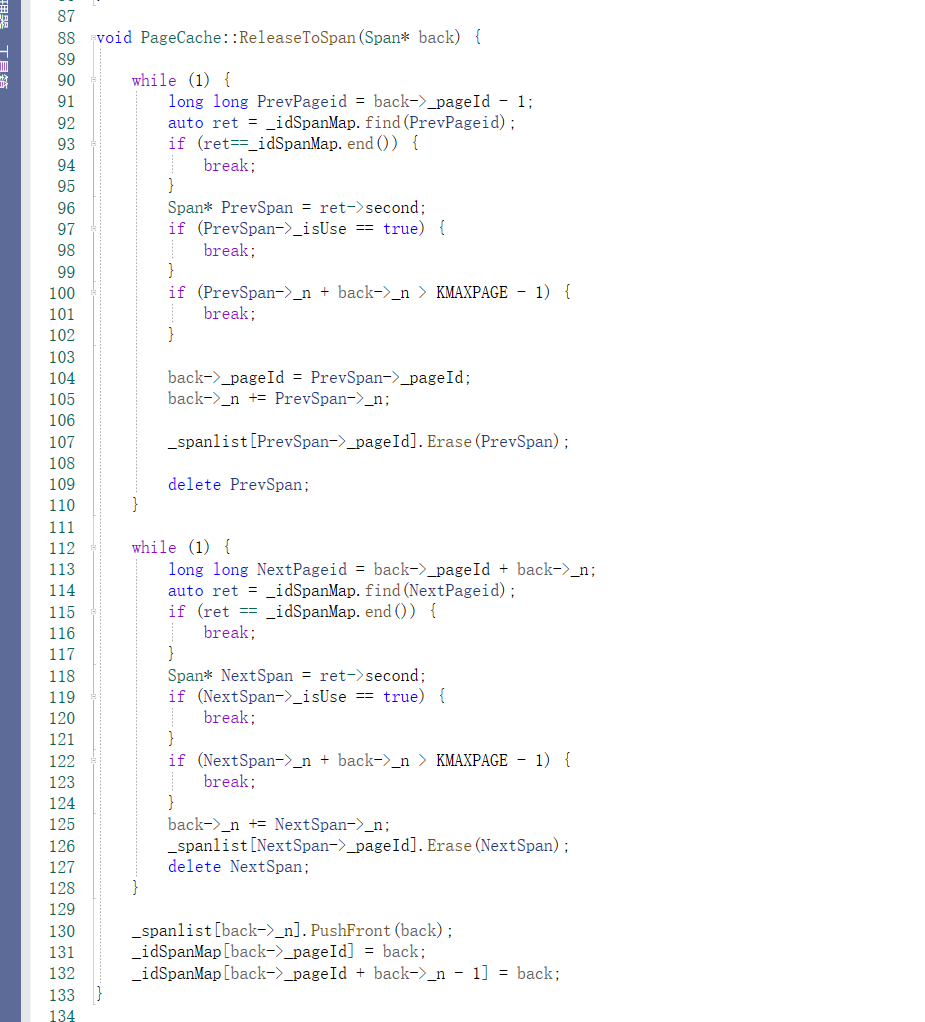This screenshot has width=925, height=1022.
Task: Click 'PageCache' in the function signature
Action: pyautogui.click(x=181, y=38)
